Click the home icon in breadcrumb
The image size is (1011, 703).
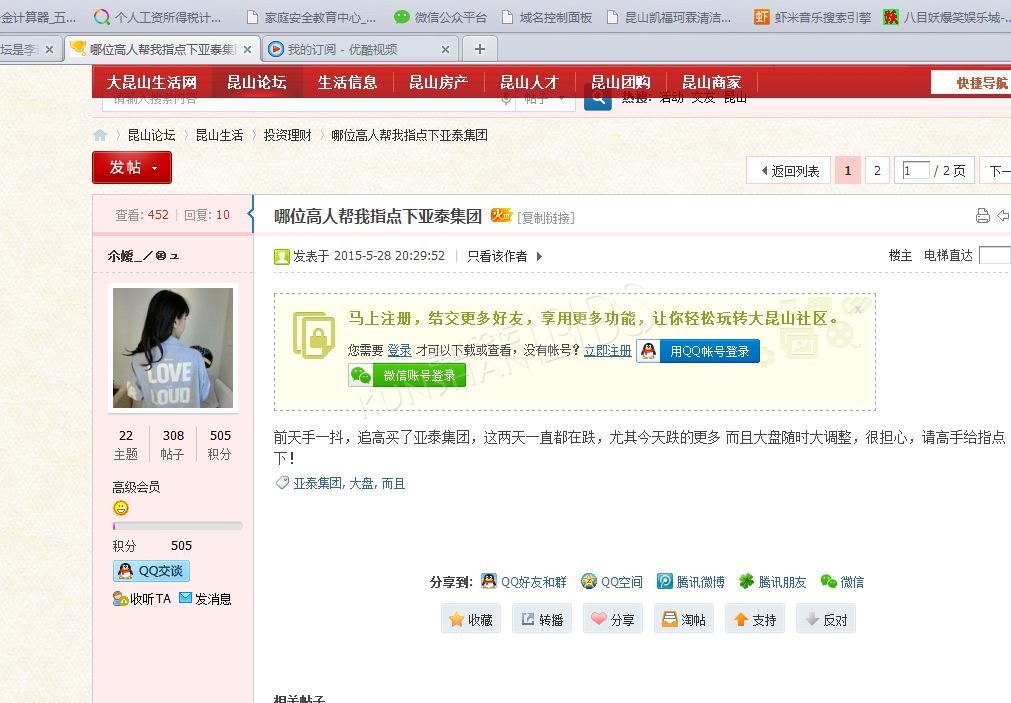click(100, 135)
